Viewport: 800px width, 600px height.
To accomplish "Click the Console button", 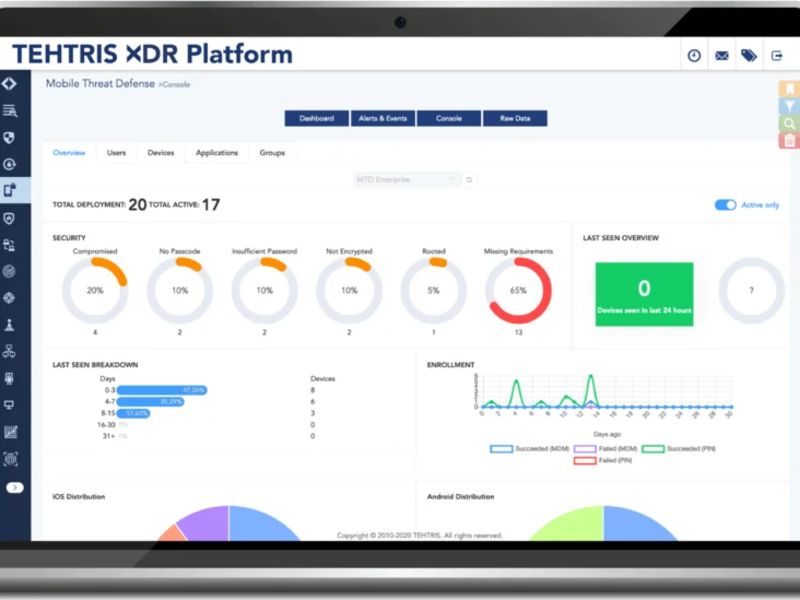I will point(449,118).
